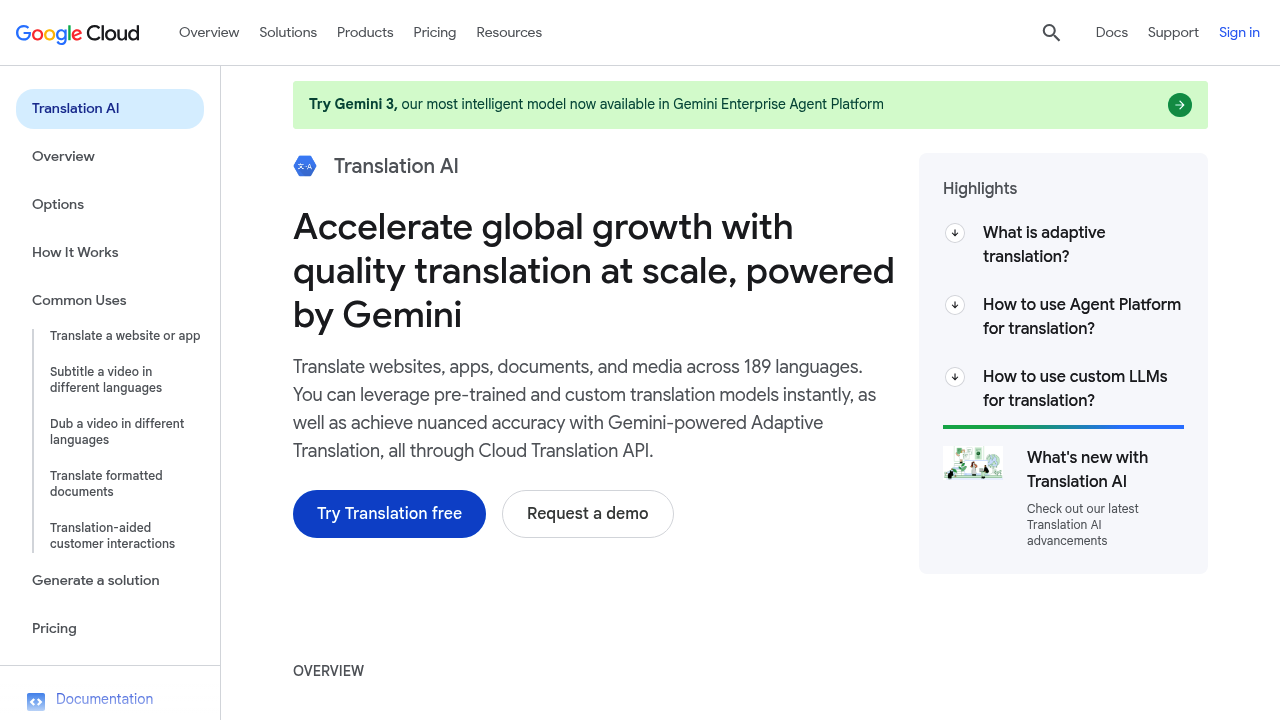This screenshot has width=1280, height=720.
Task: Open 'What's new with Translation AI' card
Action: click(x=1087, y=470)
